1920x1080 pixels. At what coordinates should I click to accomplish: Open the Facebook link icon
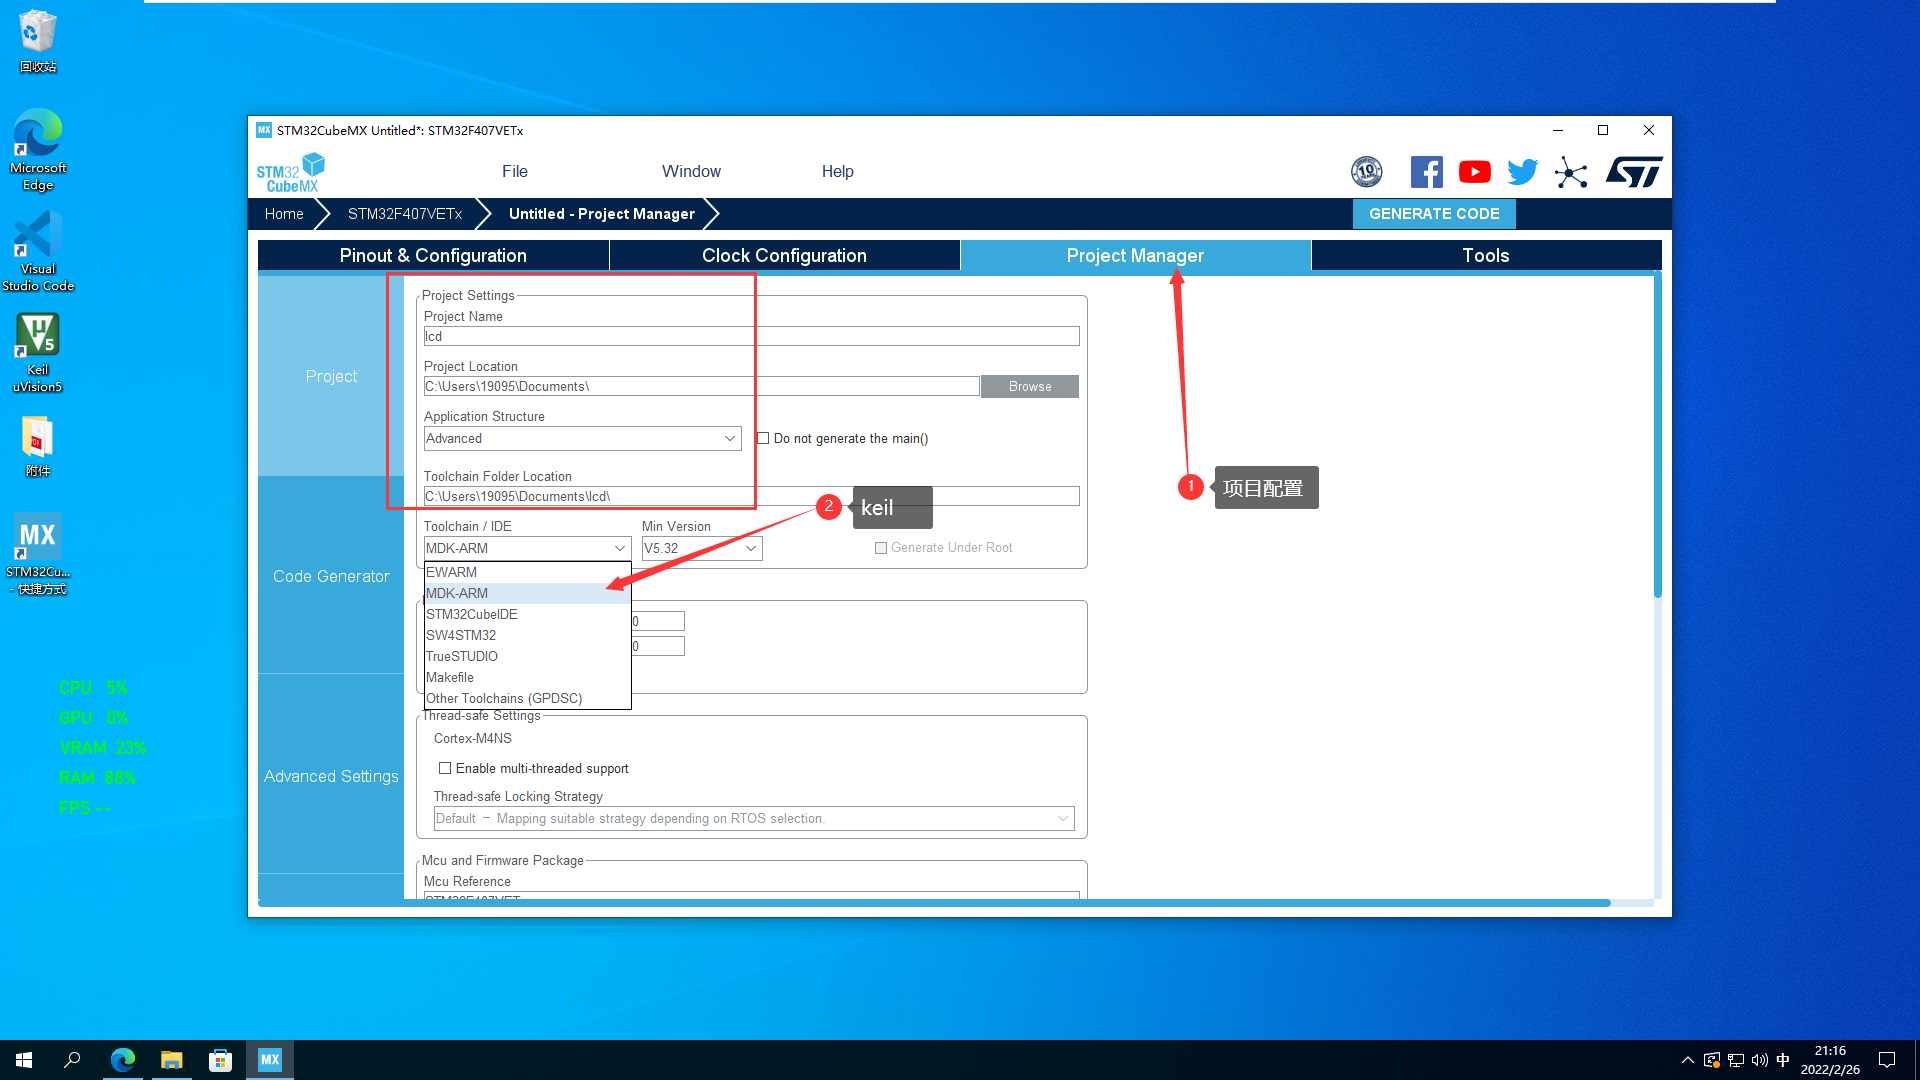(x=1426, y=172)
